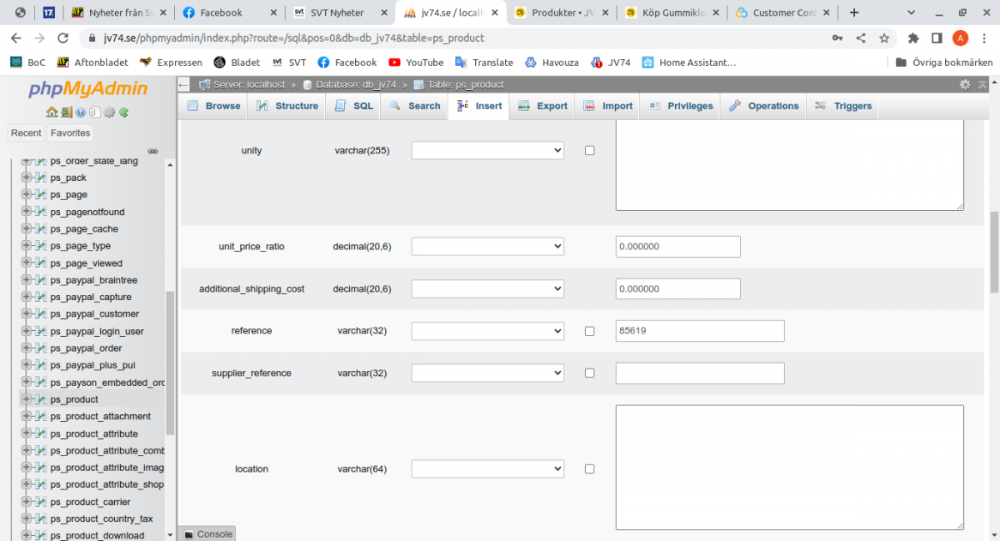
Task: Click the navigation tree link chain icon
Action: pyautogui.click(x=153, y=151)
